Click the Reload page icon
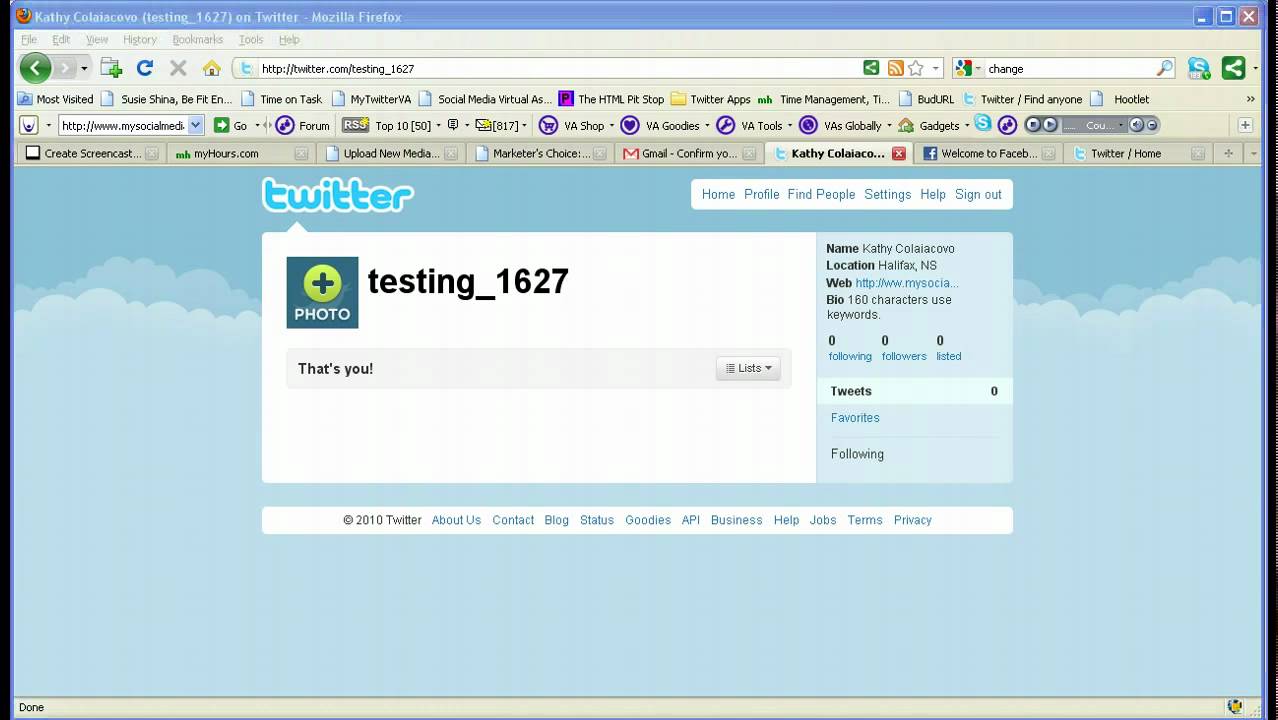Viewport: 1278px width, 720px height. [144, 68]
